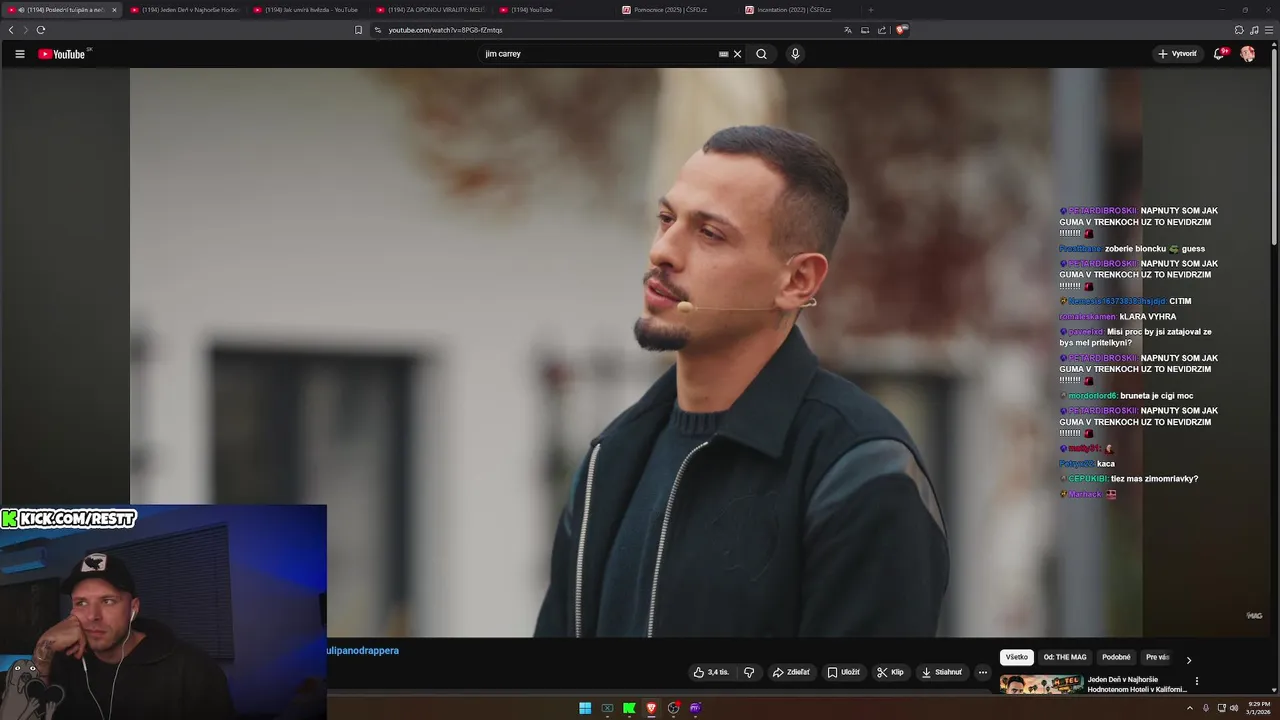
Task: Open the clock showing 9:29 PM
Action: click(1258, 708)
